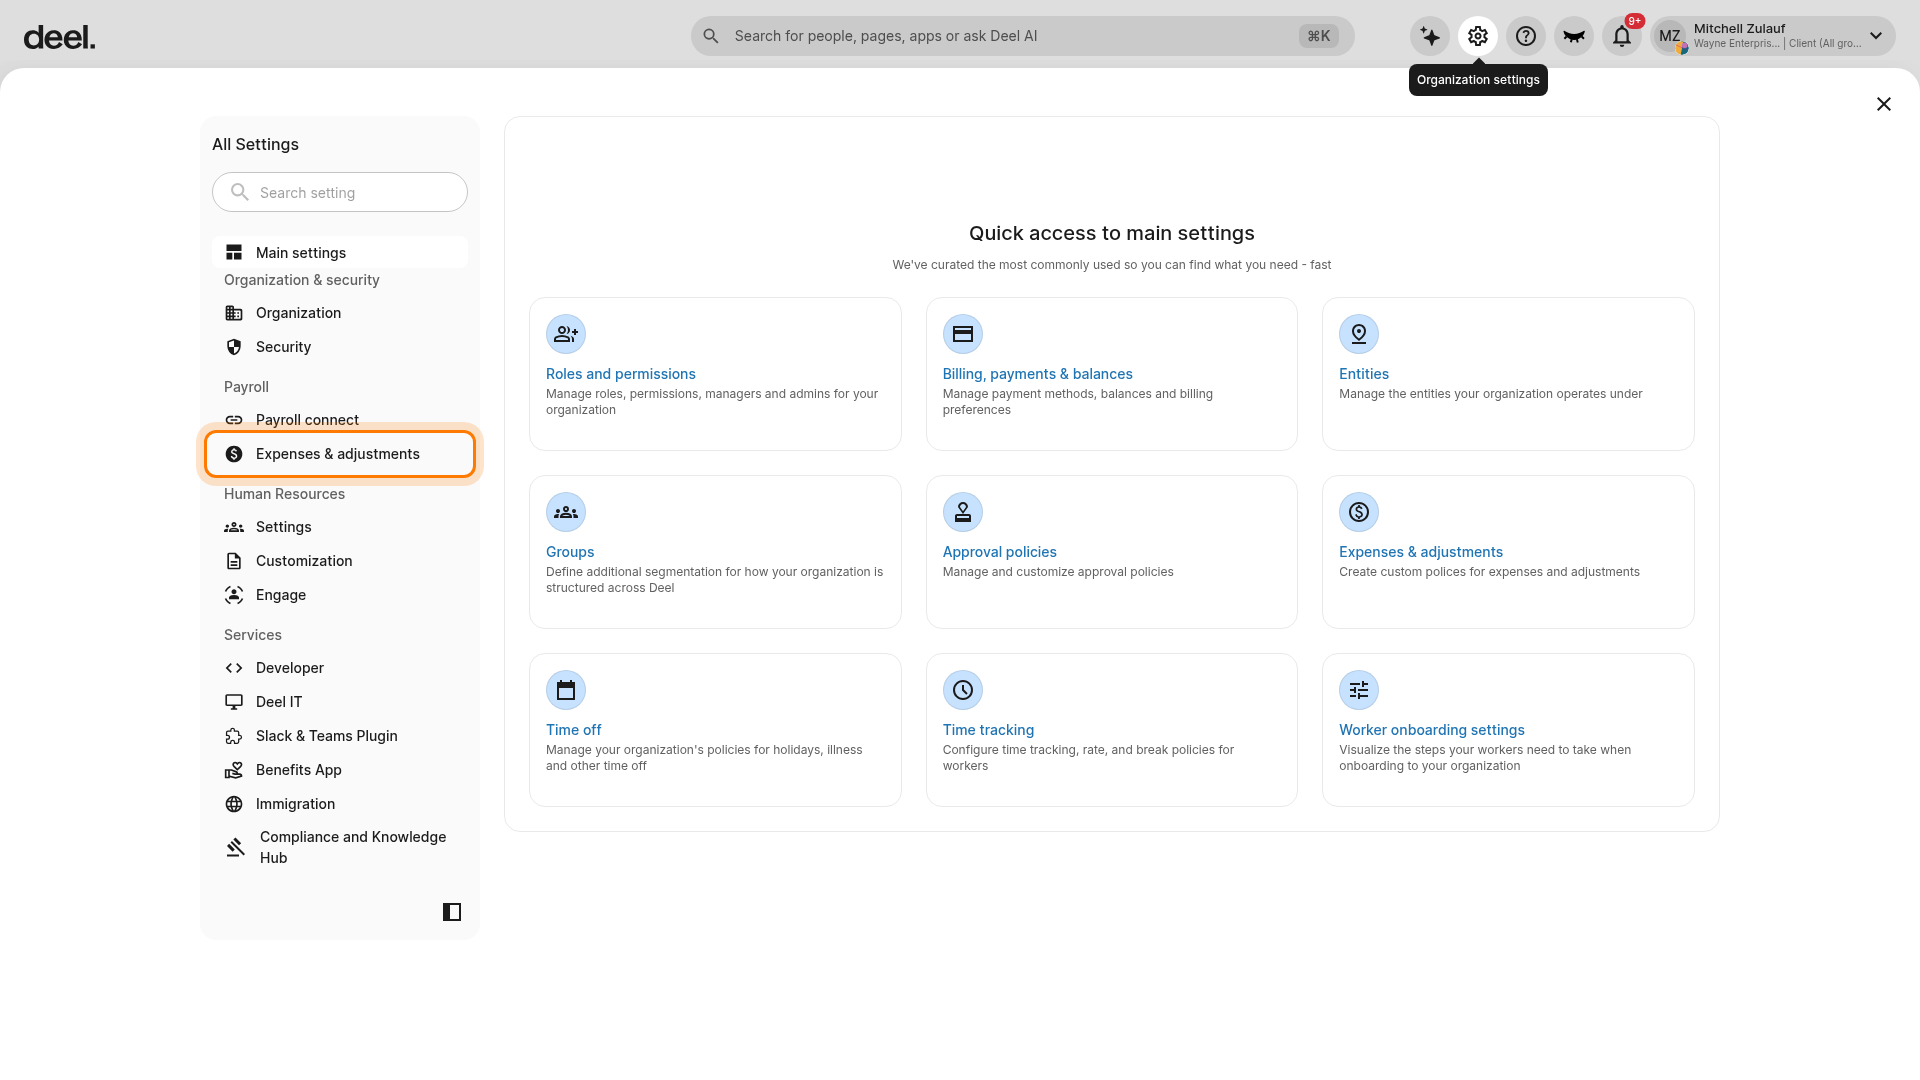Click the Expenses dollar card icon

(1359, 512)
